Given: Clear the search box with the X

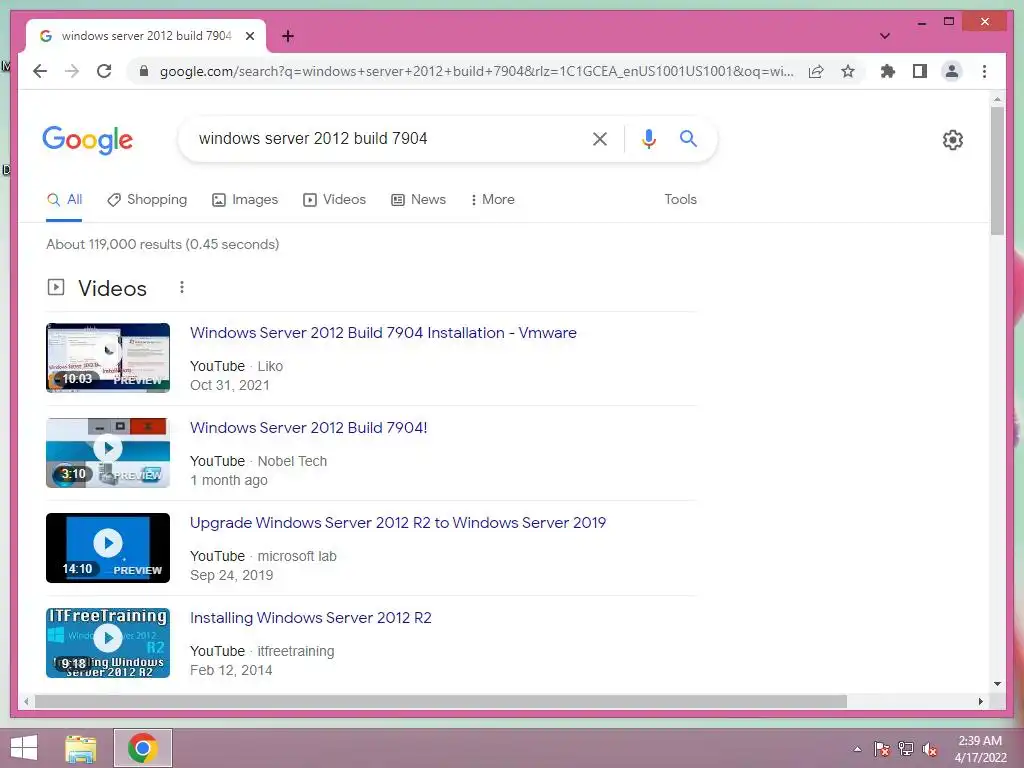Looking at the screenshot, I should 600,138.
